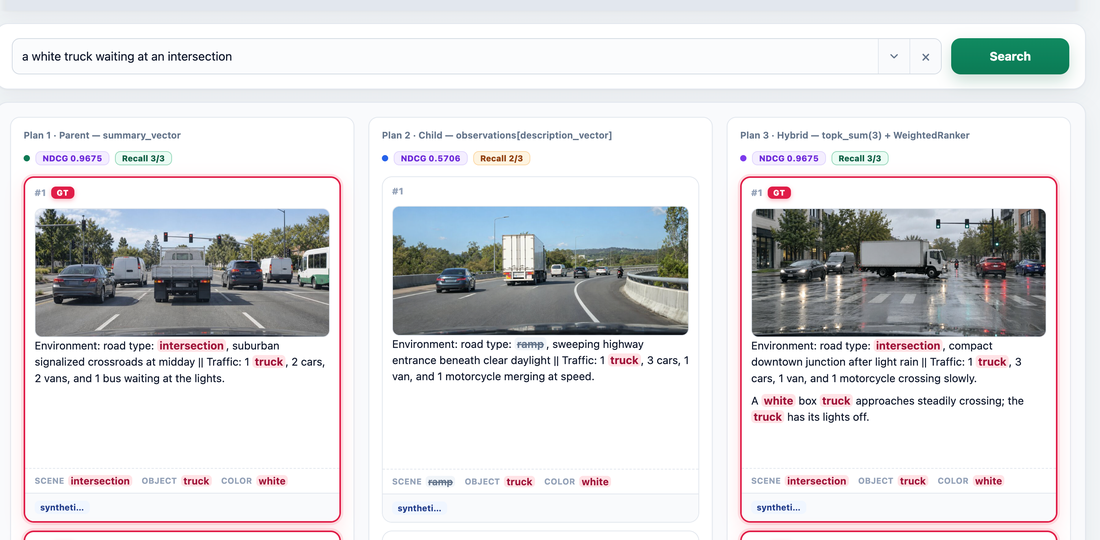Click Plan 1 COLOR white tag

coord(271,481)
